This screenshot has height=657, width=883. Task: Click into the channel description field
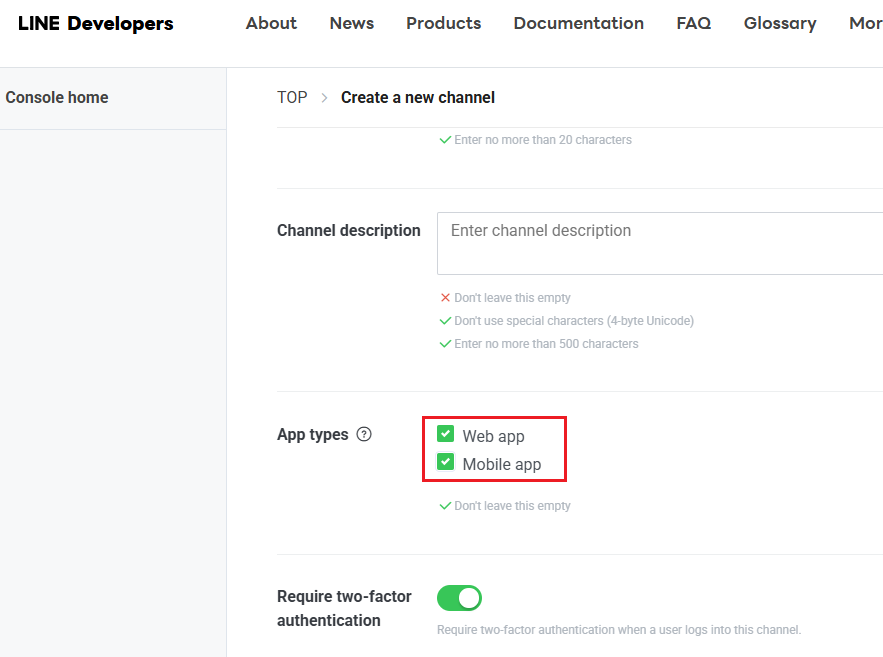pyautogui.click(x=660, y=243)
